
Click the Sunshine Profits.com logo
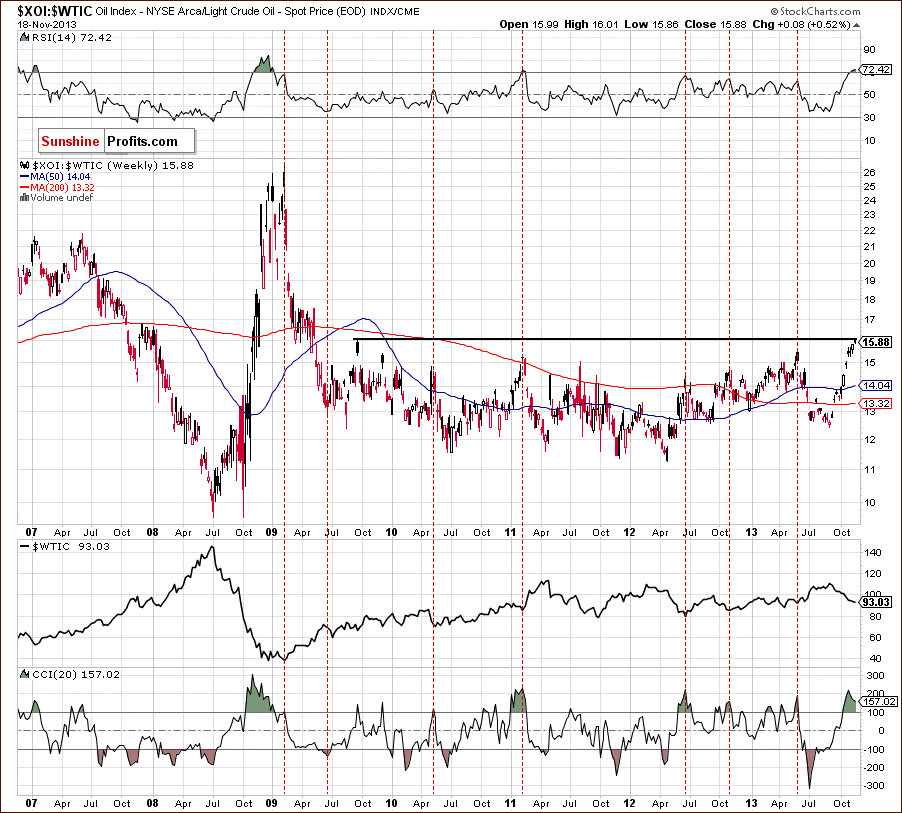[x=117, y=142]
